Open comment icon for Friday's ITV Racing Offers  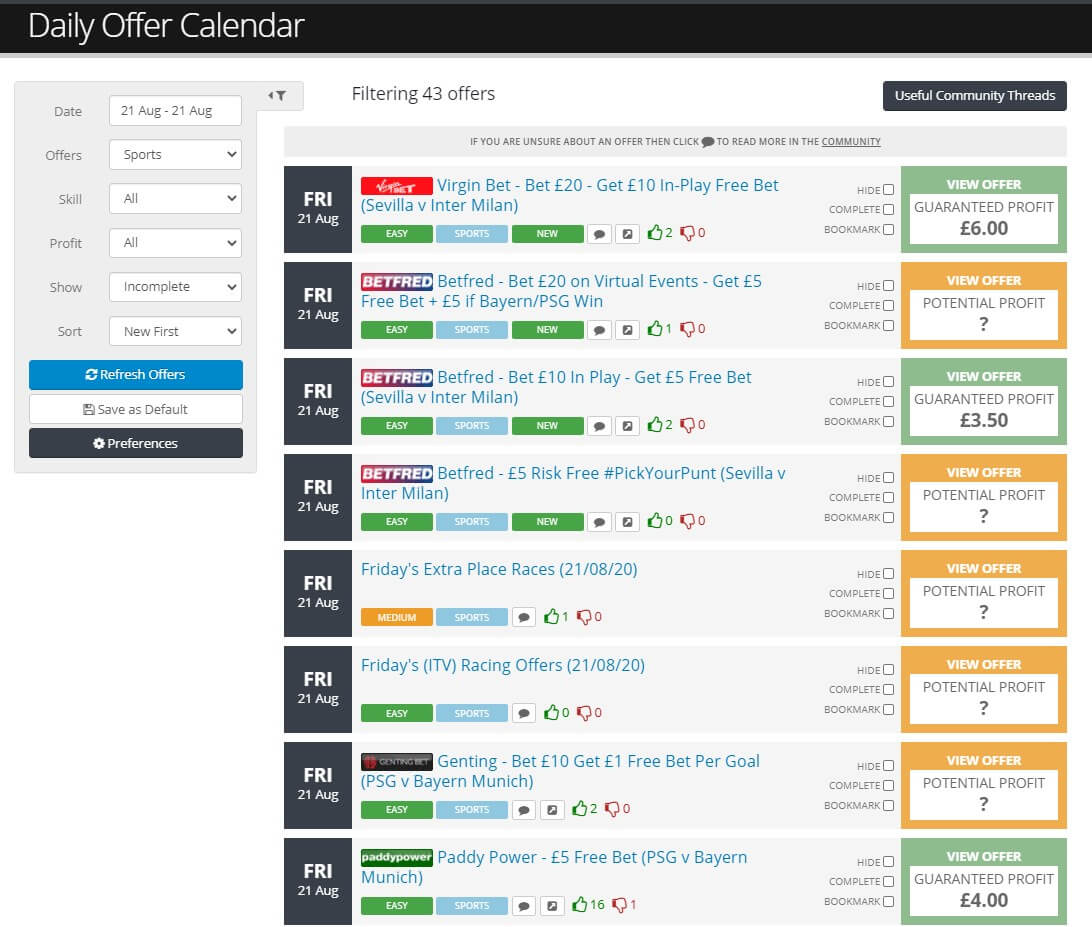click(x=523, y=713)
